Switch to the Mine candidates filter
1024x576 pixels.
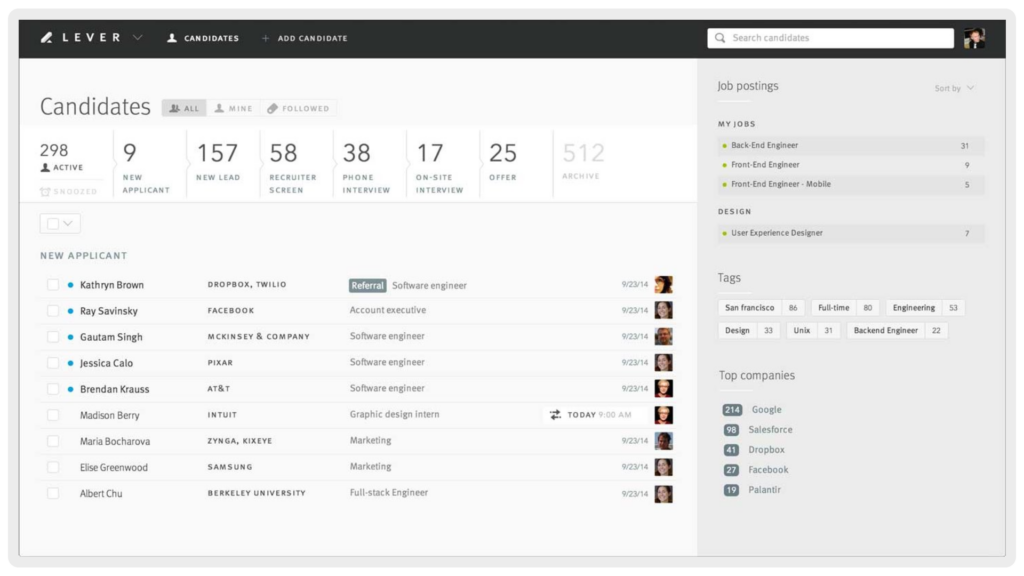click(x=234, y=108)
